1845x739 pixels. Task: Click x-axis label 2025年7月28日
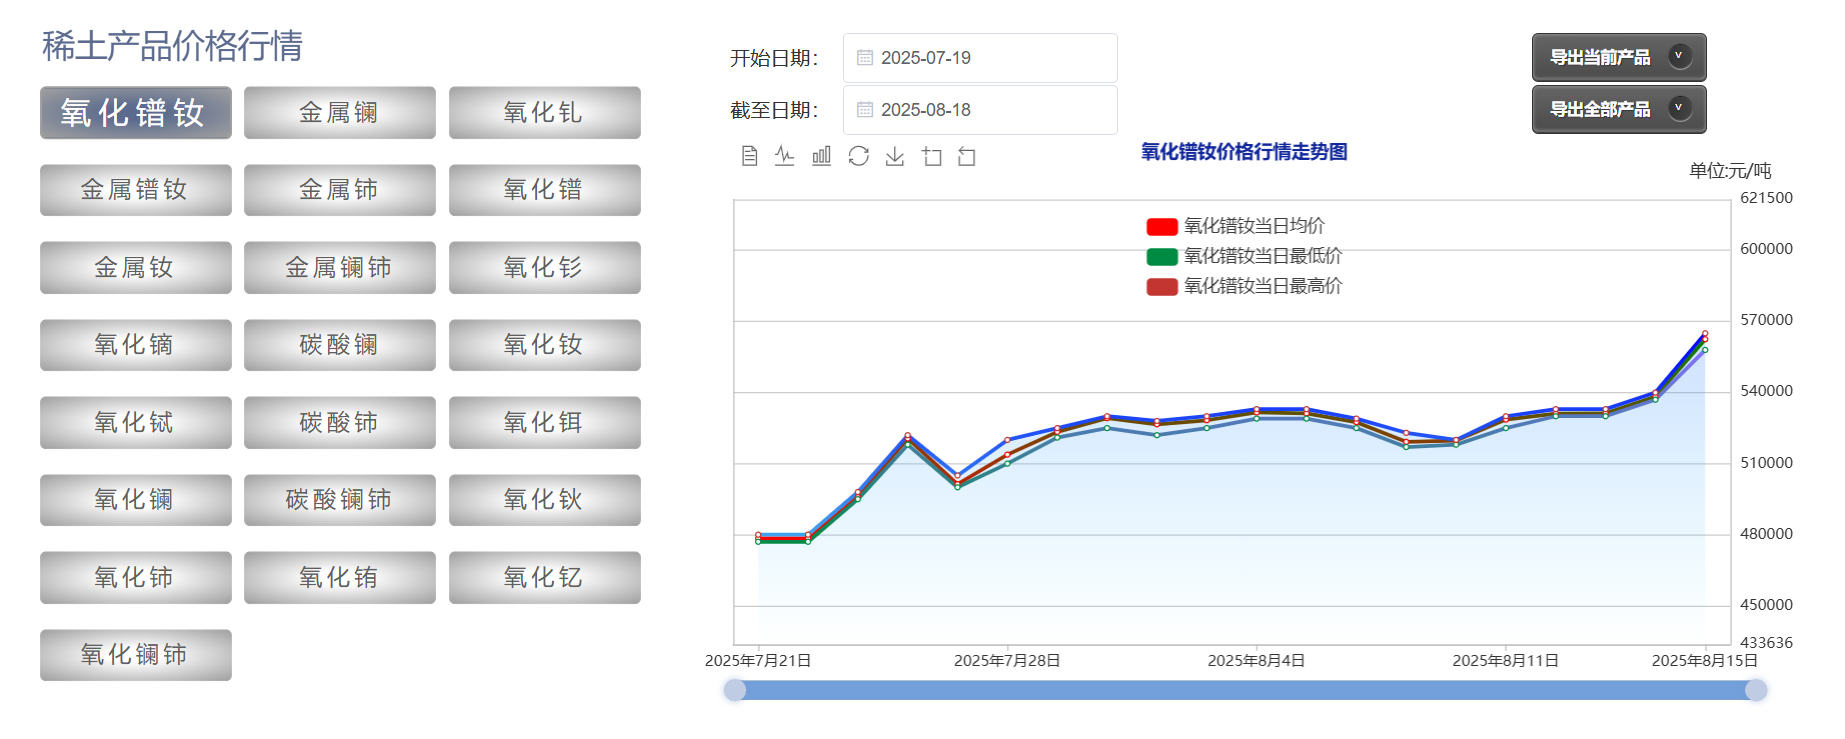tap(1007, 661)
